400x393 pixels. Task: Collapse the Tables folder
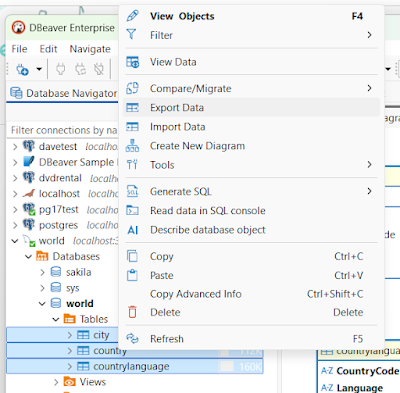[x=56, y=319]
